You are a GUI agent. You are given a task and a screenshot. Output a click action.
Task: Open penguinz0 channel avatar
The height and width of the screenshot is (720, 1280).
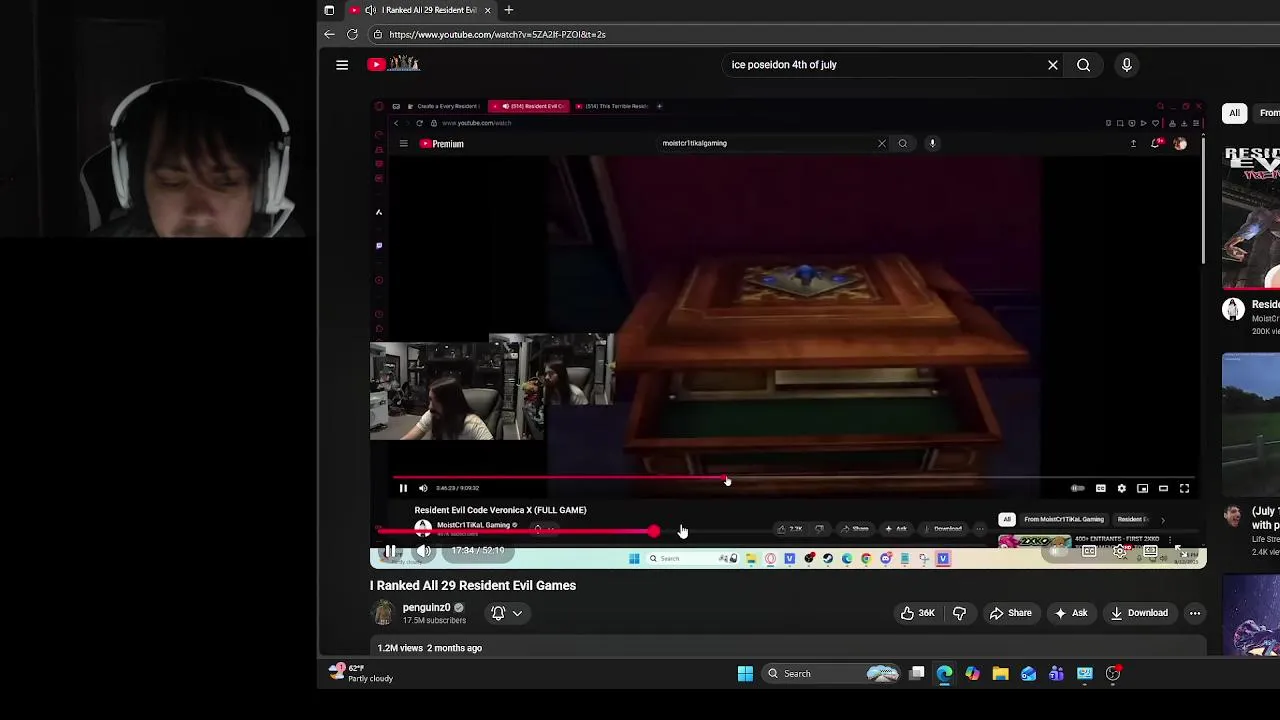(383, 613)
